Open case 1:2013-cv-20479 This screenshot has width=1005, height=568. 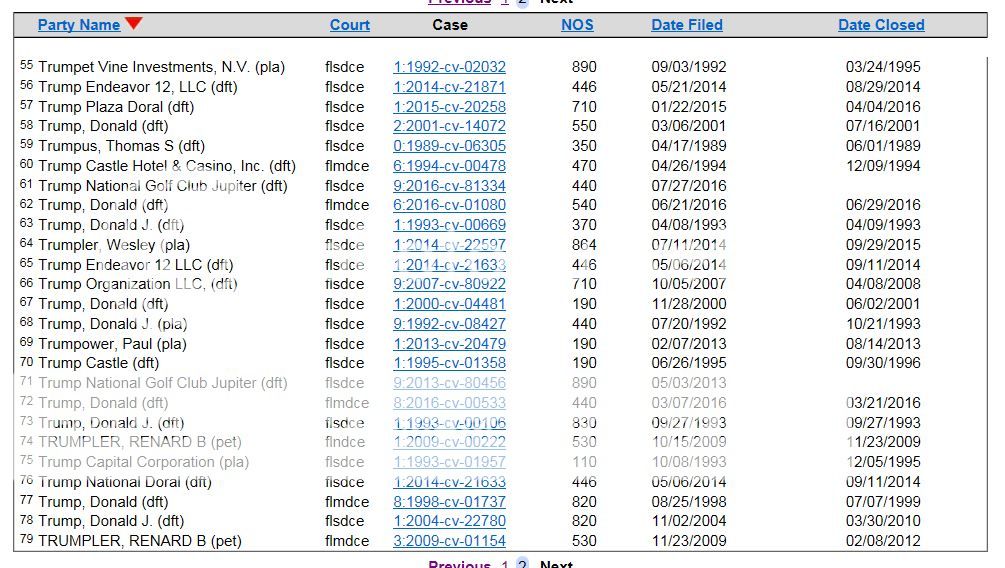pyautogui.click(x=449, y=343)
